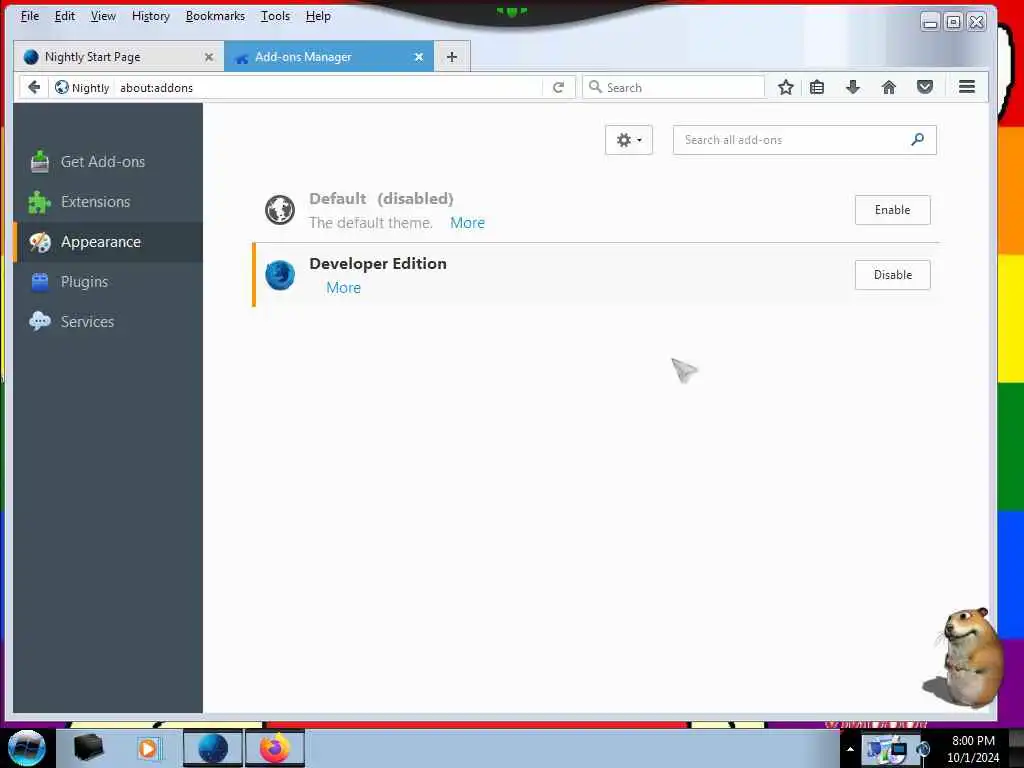Bookmark this page with the star icon
This screenshot has width=1024, height=768.
[x=786, y=88]
